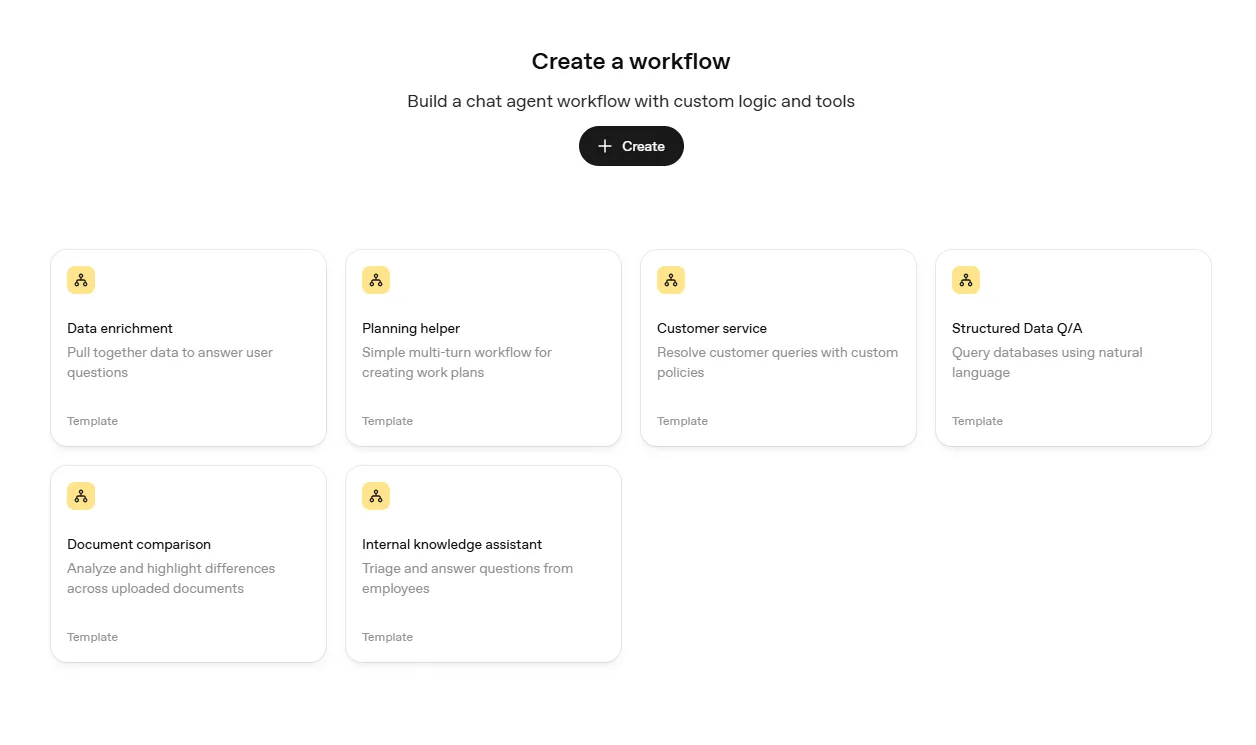Click the plus icon inside the Create button
Screen dimensions: 1256x745
[x=604, y=146]
